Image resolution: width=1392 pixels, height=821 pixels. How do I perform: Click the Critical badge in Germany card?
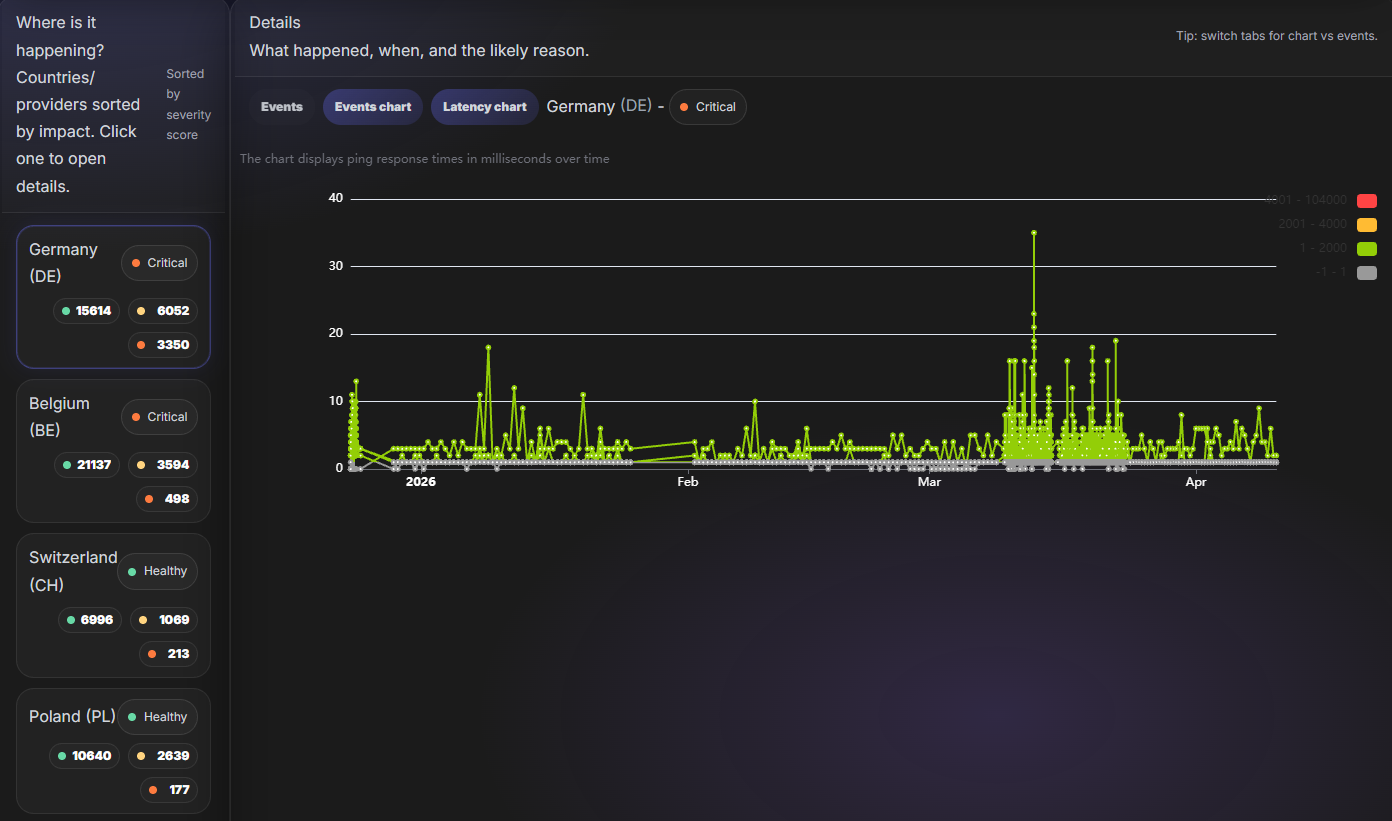pos(159,263)
